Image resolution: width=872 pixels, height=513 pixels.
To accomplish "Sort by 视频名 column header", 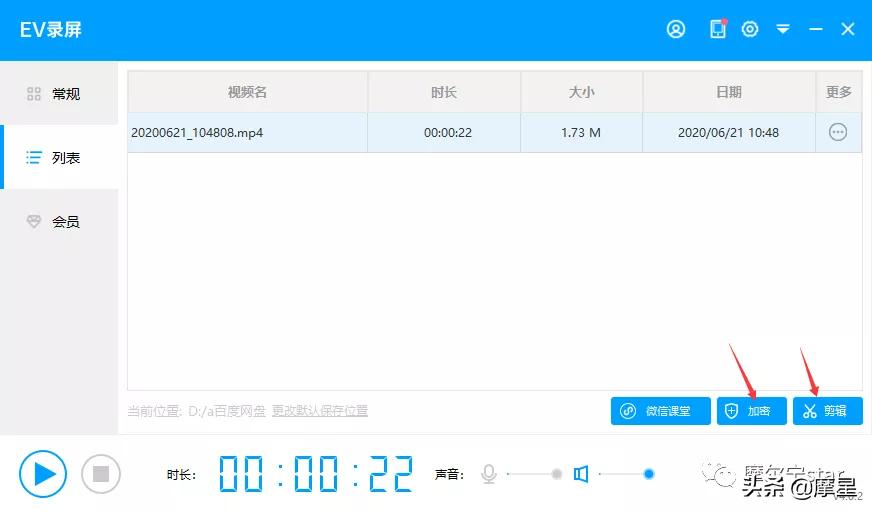I will pos(247,92).
